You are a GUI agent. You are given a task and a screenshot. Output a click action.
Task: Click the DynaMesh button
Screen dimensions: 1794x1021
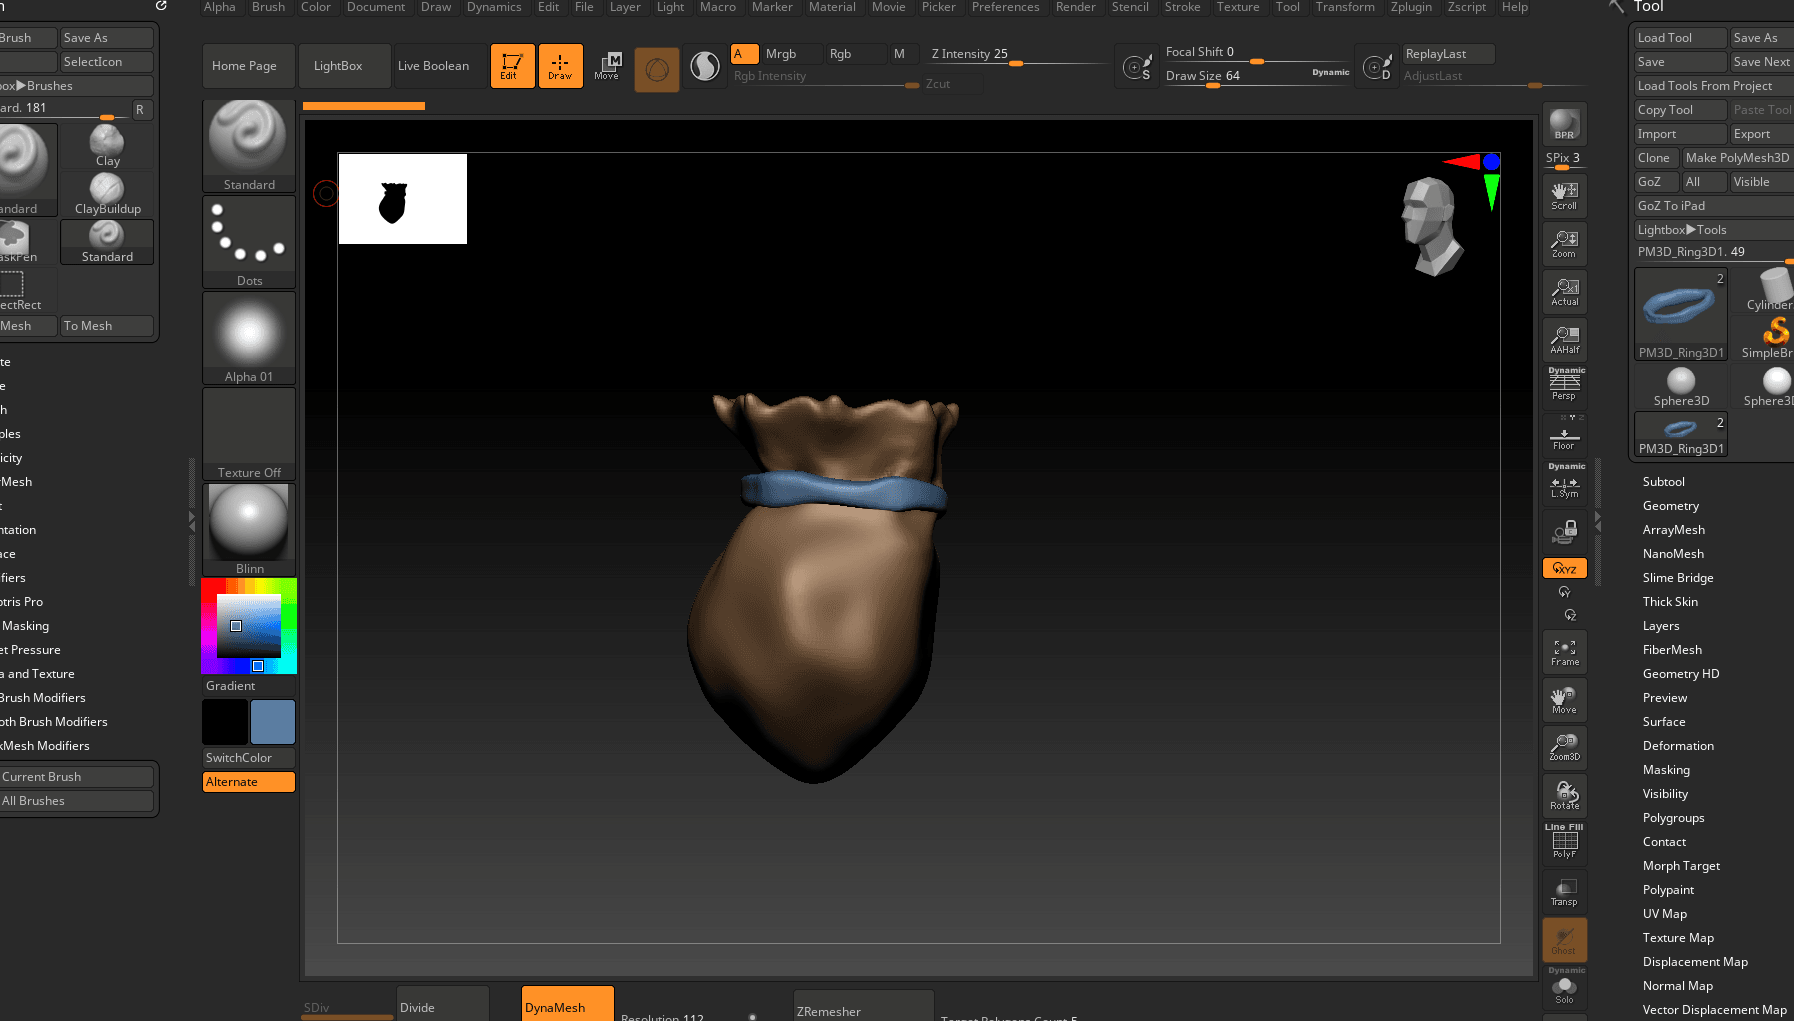click(567, 1004)
